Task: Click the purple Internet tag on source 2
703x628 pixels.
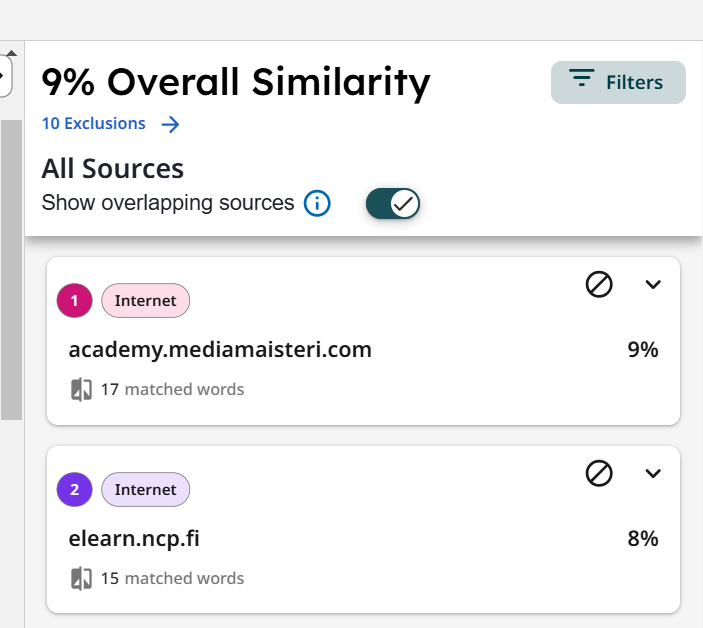Action: click(146, 489)
